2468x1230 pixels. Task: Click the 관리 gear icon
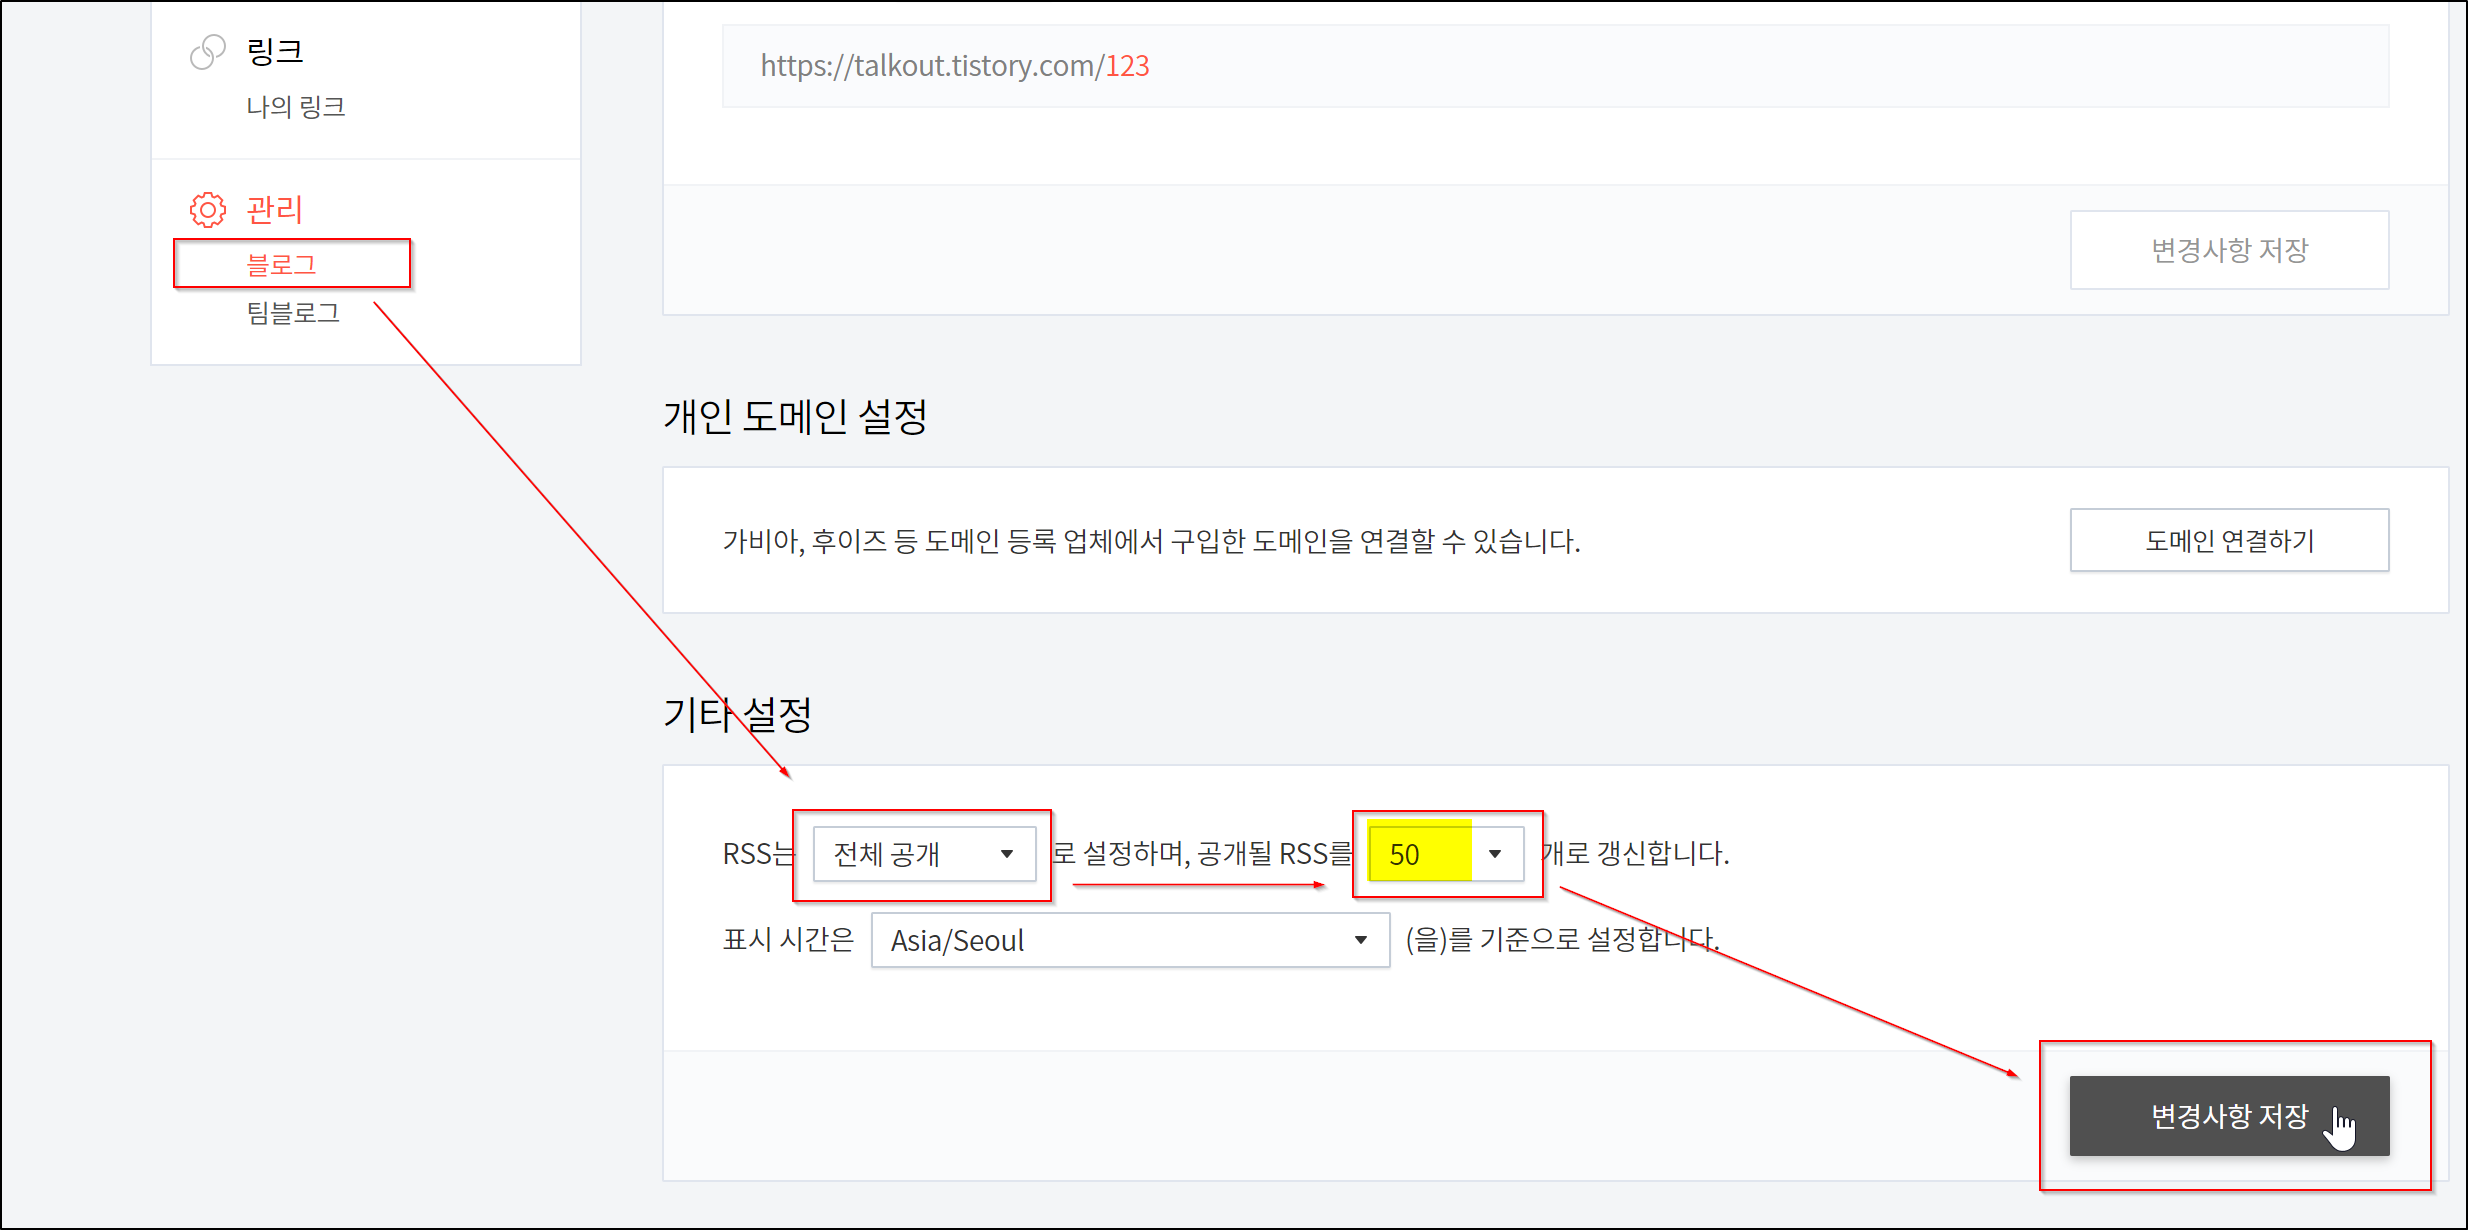click(207, 209)
